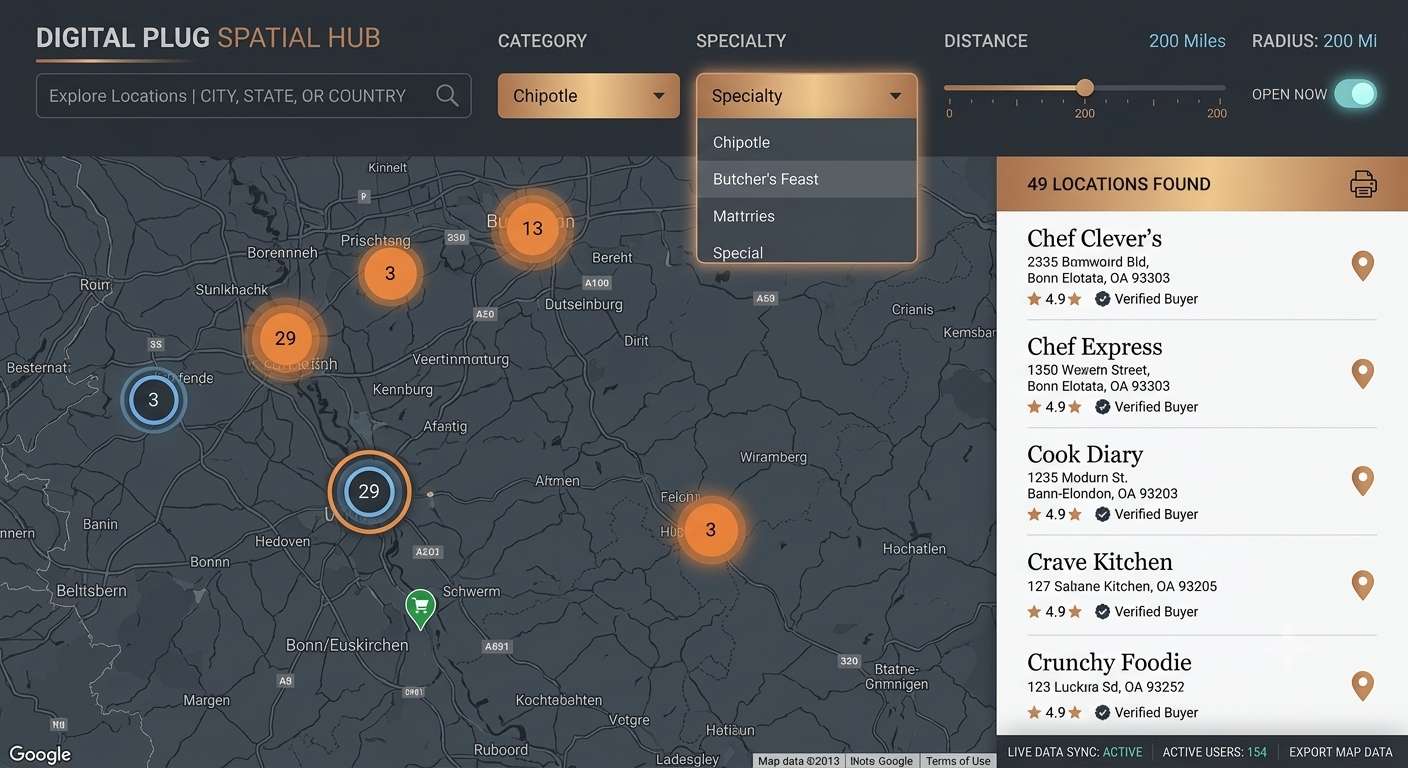
Task: Click the green shopping cart map marker
Action: pyautogui.click(x=420, y=607)
